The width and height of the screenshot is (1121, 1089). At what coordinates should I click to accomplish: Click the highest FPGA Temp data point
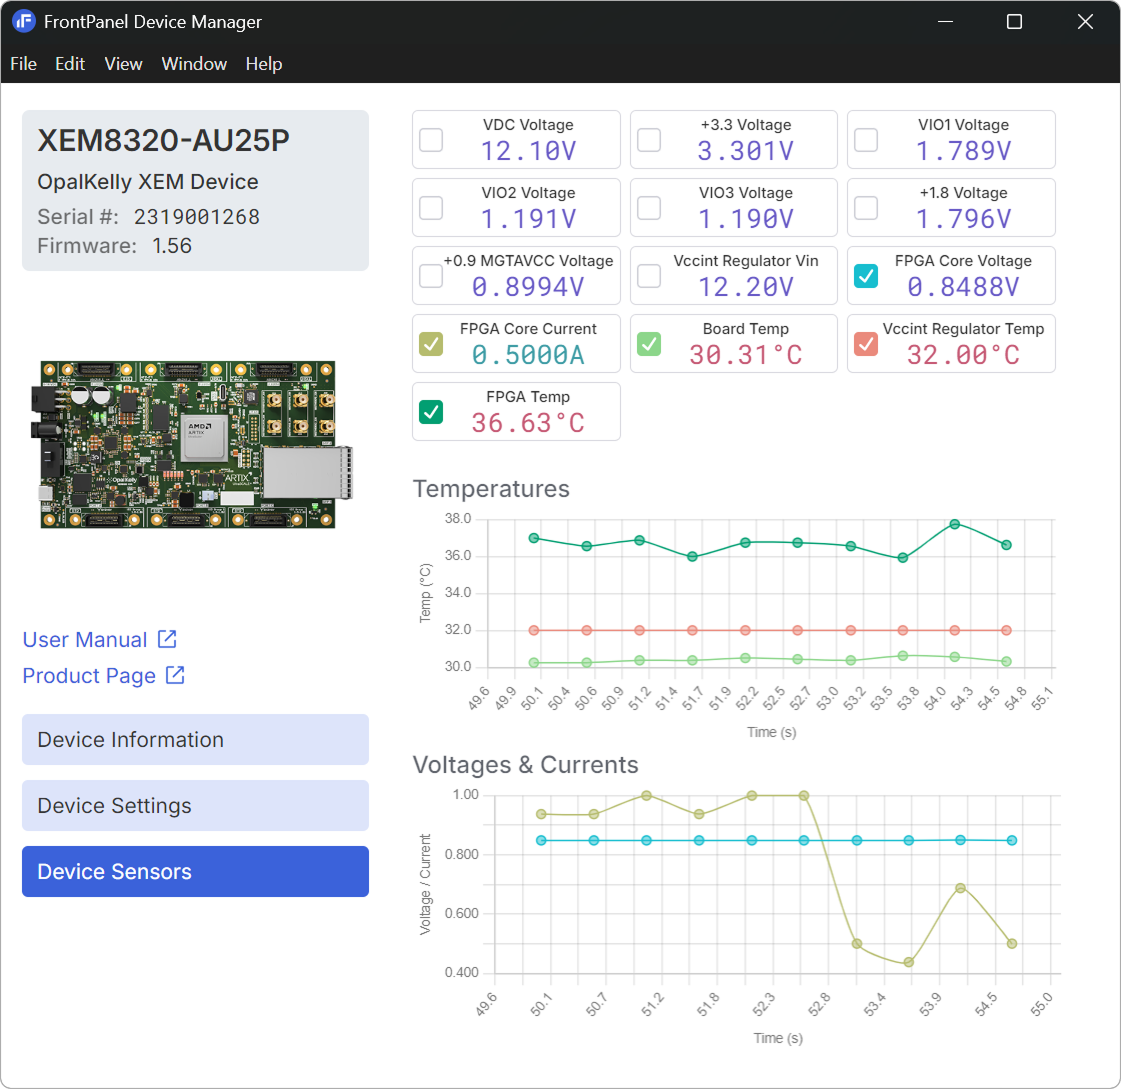click(x=954, y=524)
